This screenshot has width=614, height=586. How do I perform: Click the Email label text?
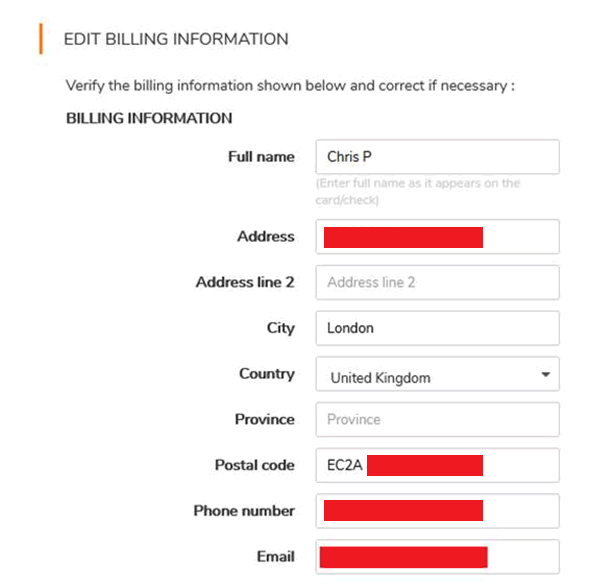point(276,557)
